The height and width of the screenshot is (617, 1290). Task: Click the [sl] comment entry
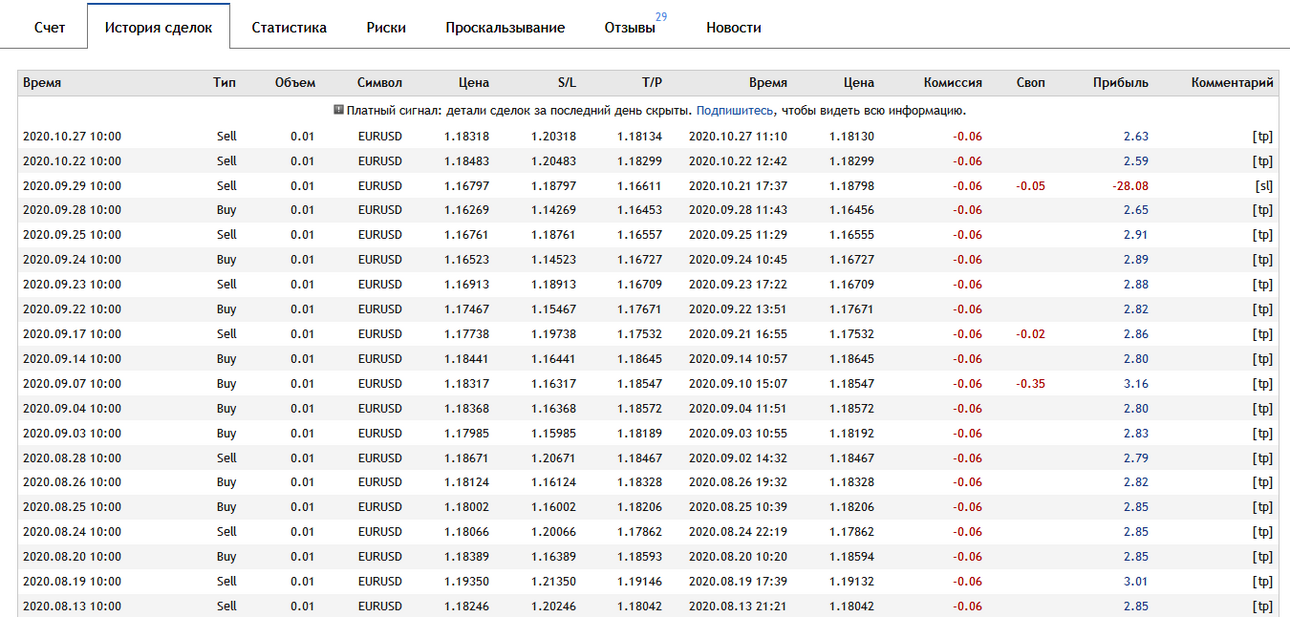click(x=1264, y=185)
